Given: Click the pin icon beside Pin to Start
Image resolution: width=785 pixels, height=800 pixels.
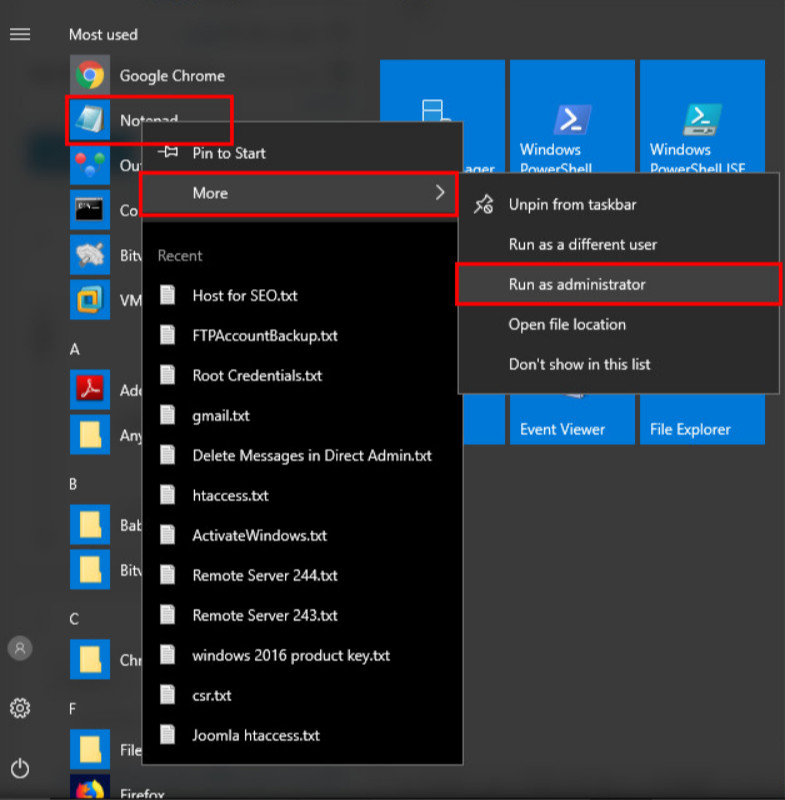Looking at the screenshot, I should (x=168, y=152).
